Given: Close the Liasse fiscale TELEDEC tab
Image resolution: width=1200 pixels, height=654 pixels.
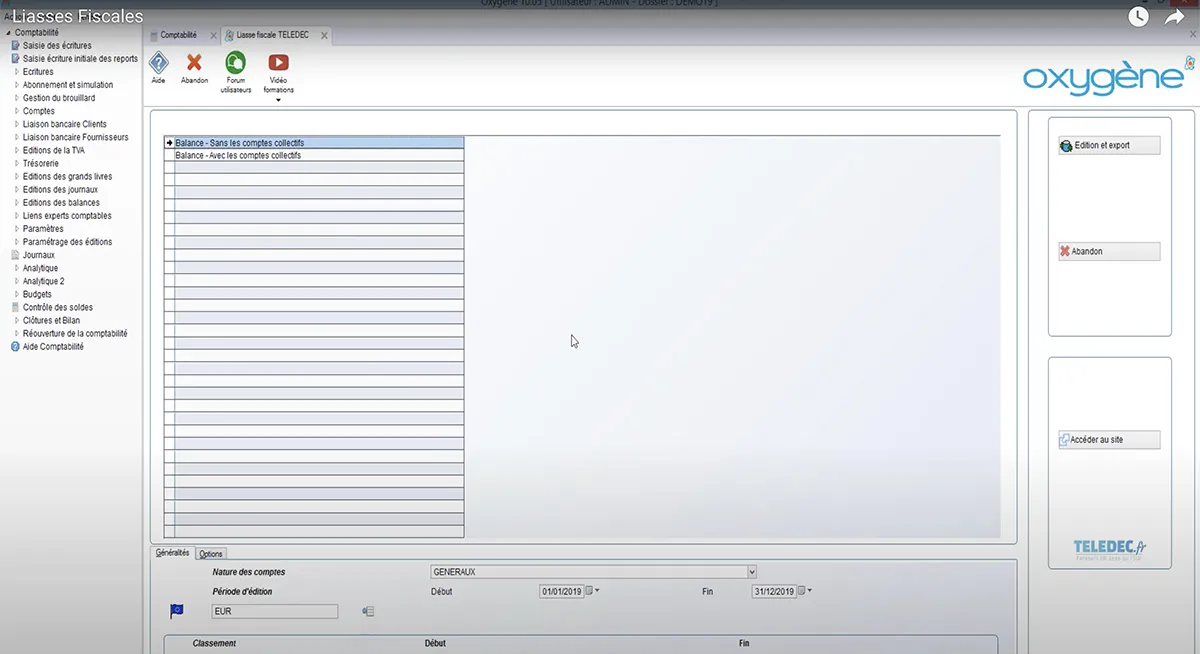Looking at the screenshot, I should pos(322,36).
